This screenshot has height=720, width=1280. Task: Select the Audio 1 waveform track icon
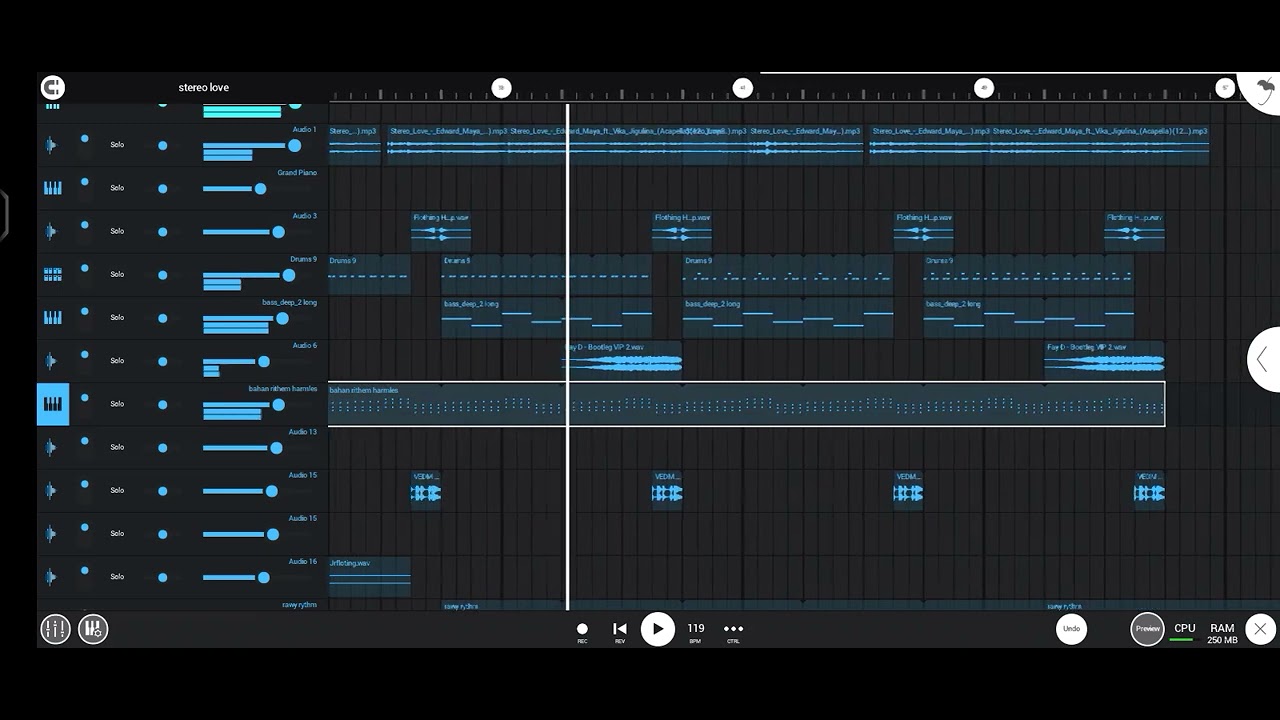coord(52,146)
